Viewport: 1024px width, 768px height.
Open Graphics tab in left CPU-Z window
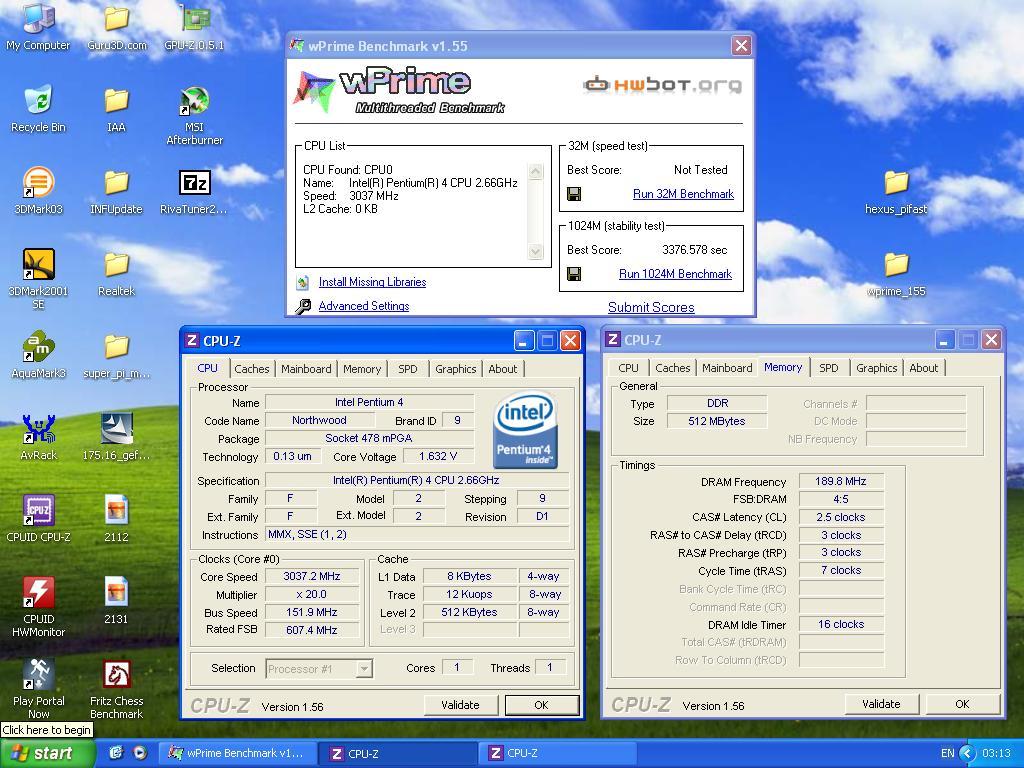click(x=455, y=369)
